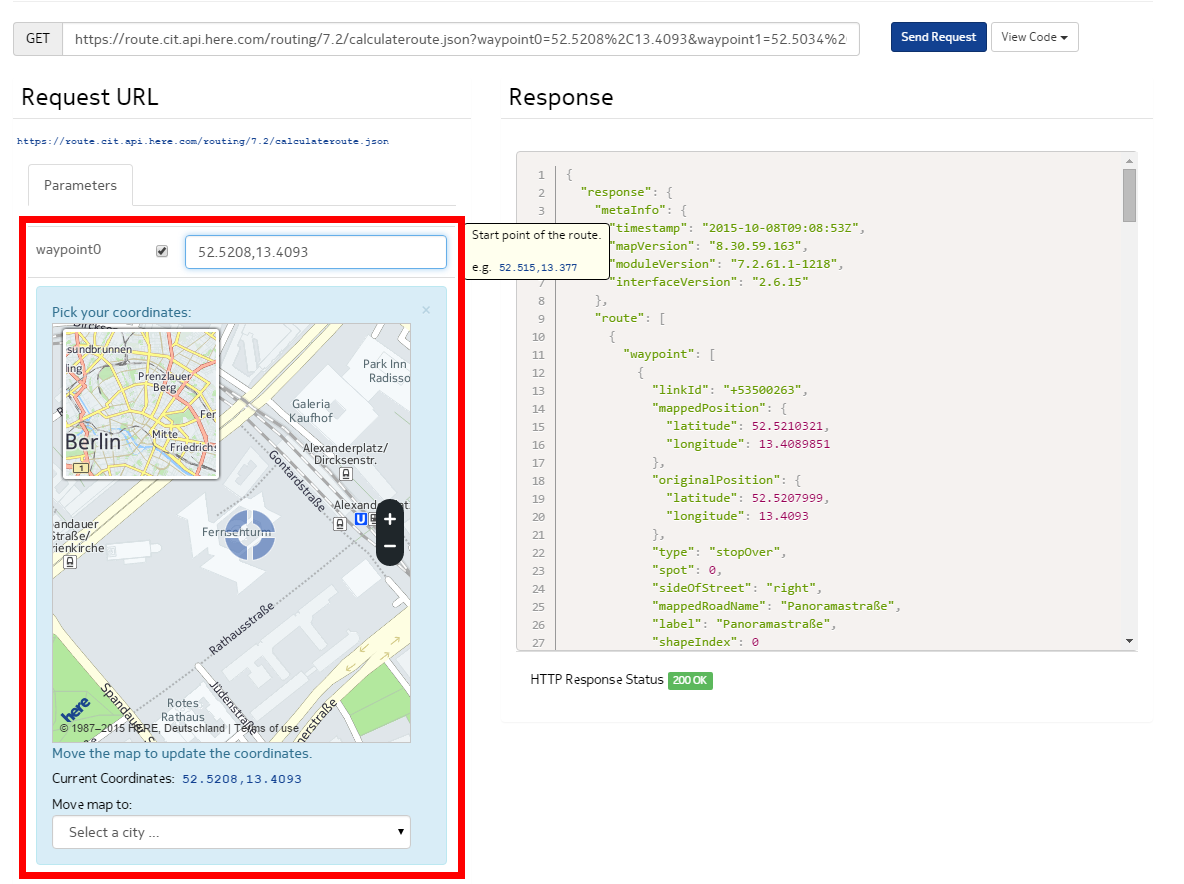Click the response panel scrollbar thumb
This screenshot has height=884, width=1184.
pos(1129,195)
